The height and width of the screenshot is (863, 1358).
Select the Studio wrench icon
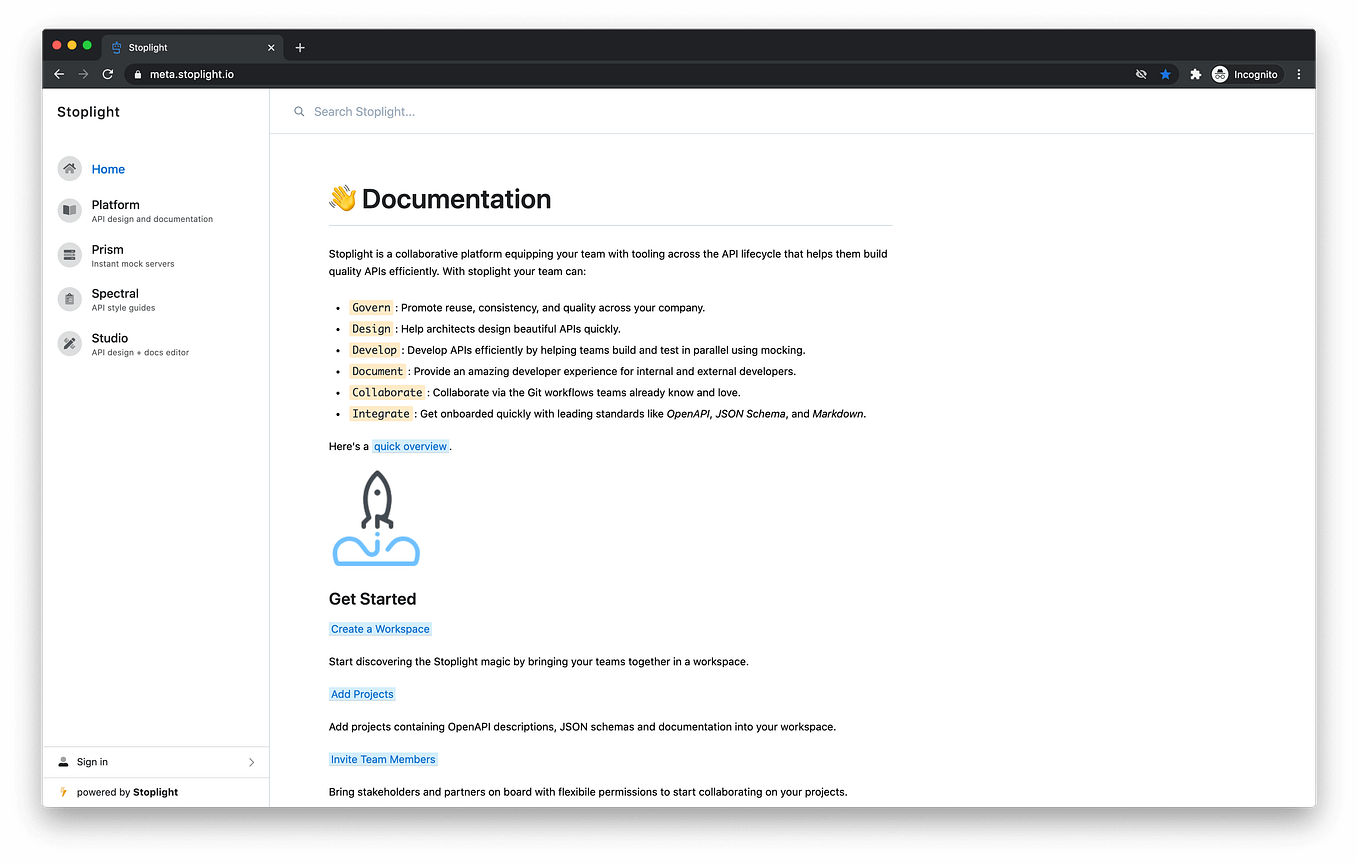pos(69,343)
